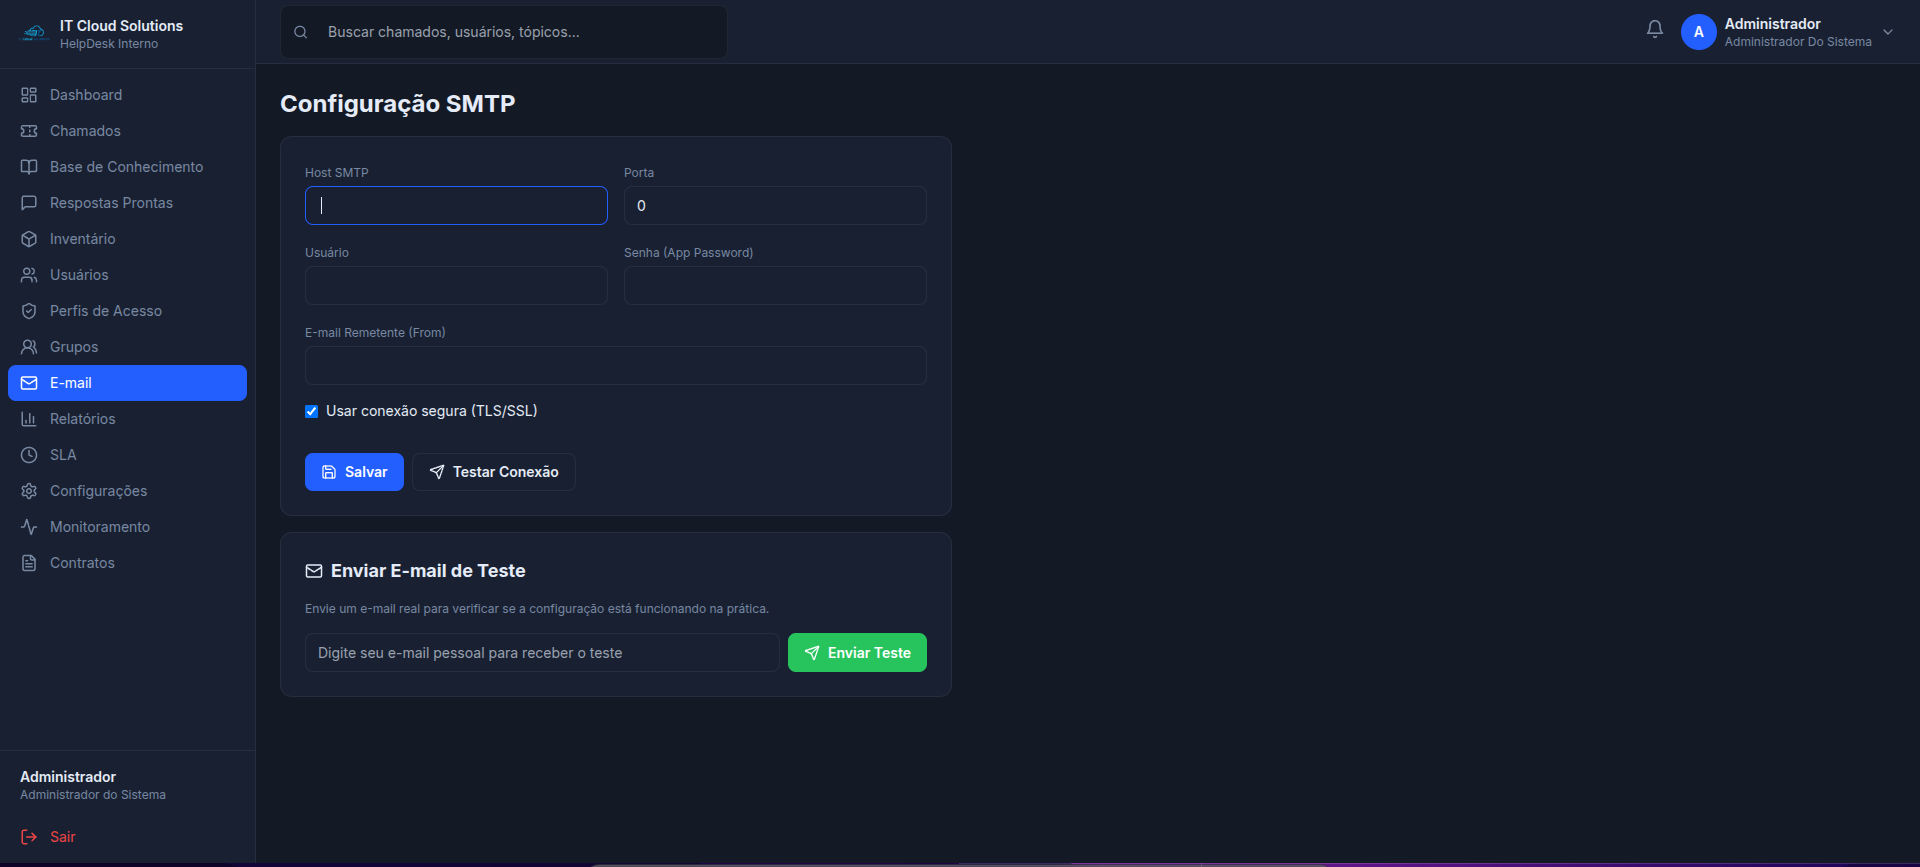Open notifications bell icon
Image resolution: width=1920 pixels, height=867 pixels.
pyautogui.click(x=1655, y=30)
